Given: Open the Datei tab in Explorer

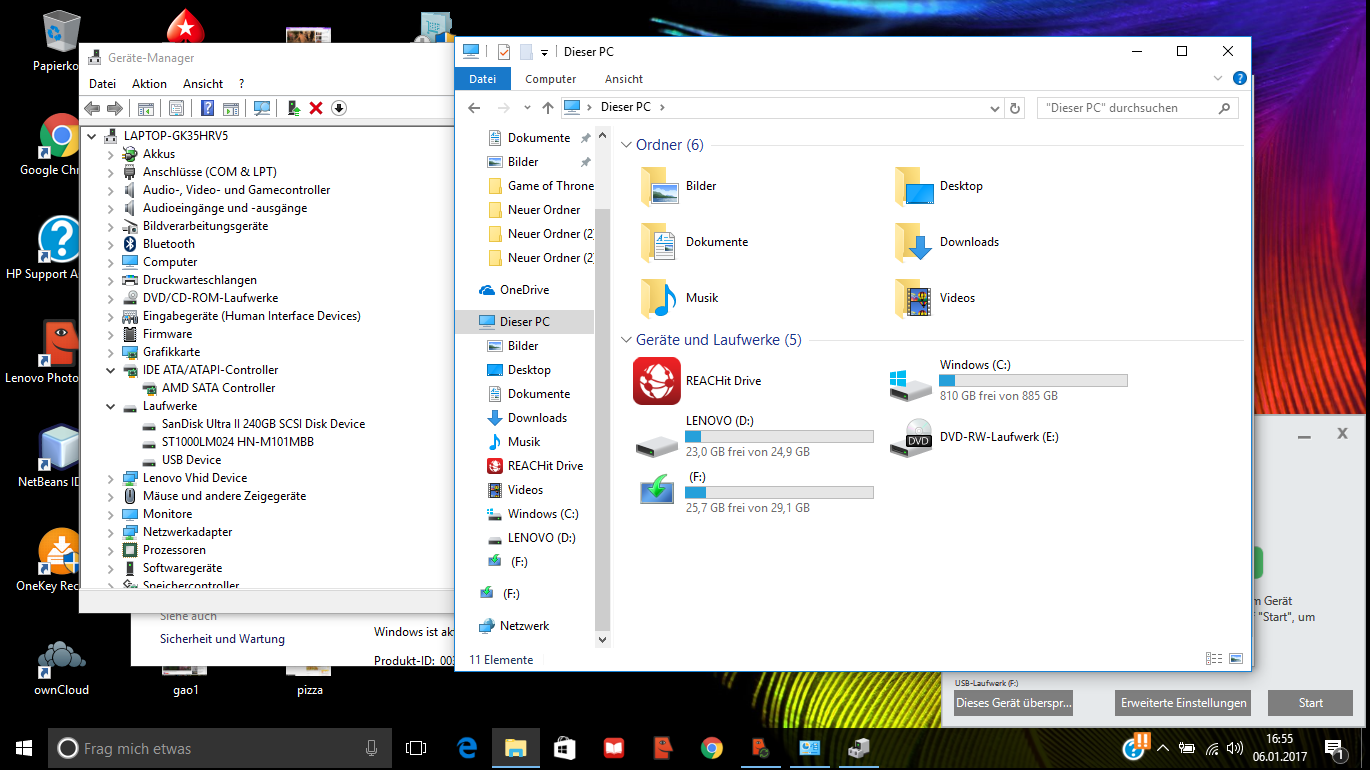Looking at the screenshot, I should (x=482, y=79).
